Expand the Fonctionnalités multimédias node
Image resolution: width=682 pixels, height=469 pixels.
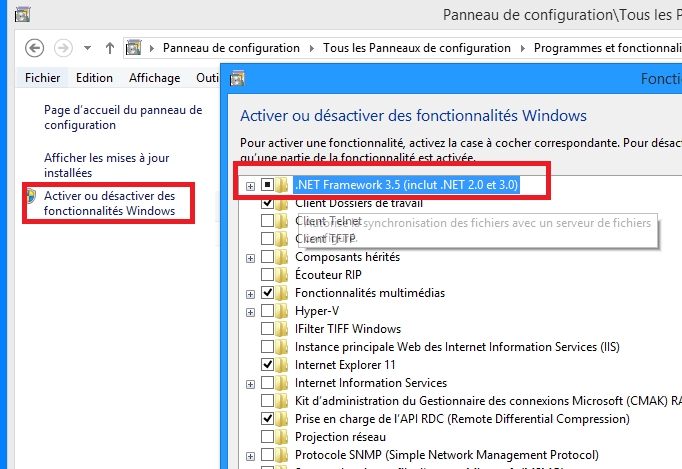click(250, 294)
